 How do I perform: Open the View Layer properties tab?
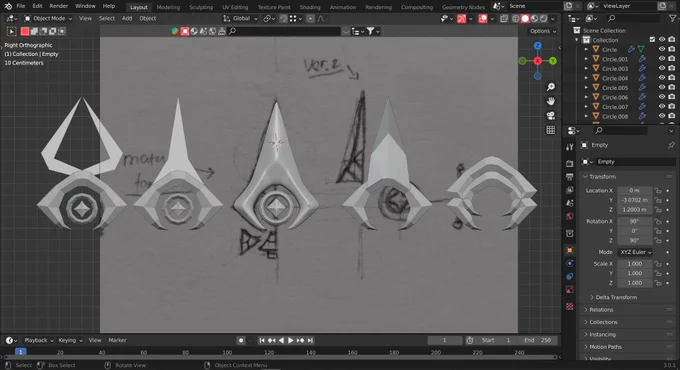pyautogui.click(x=570, y=190)
